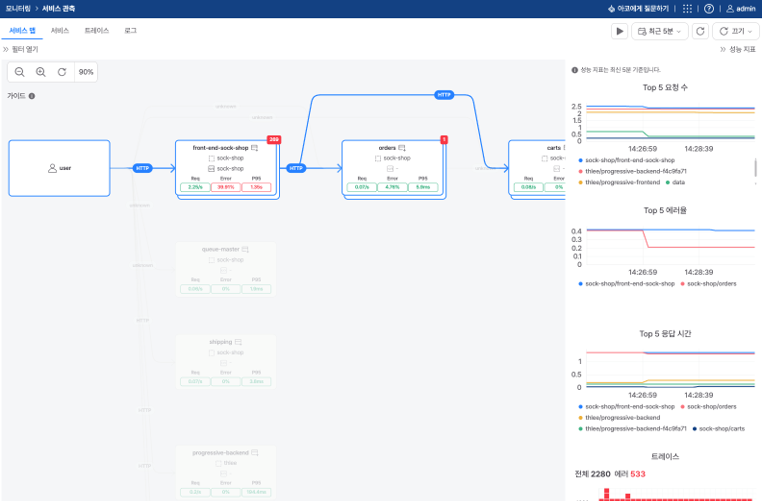Viewport: 762px width, 501px height.
Task: Click the 90% zoom level indicator
Action: tap(86, 72)
